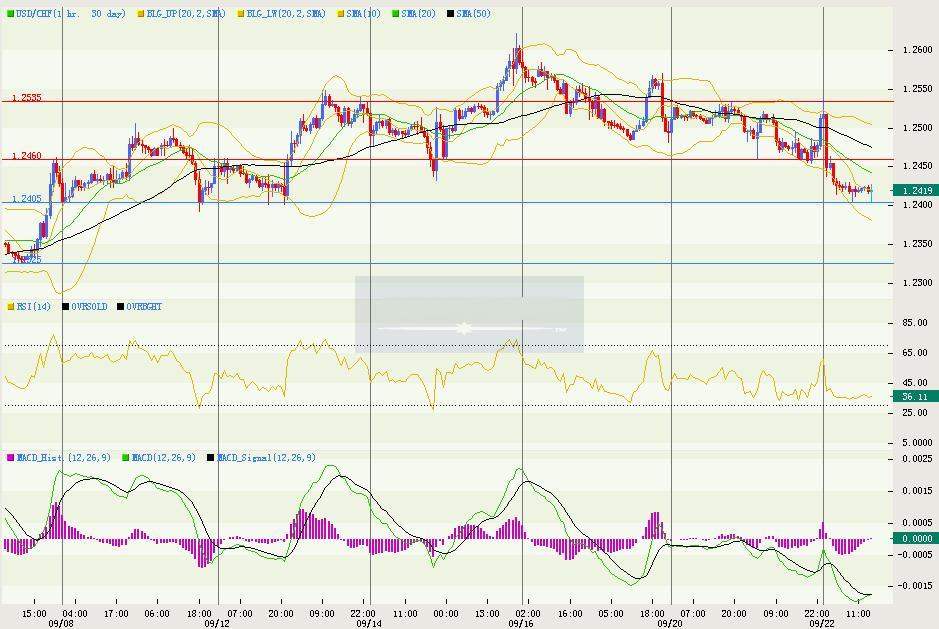
Task: Click the 17:00 time axis label
Action: (116, 613)
